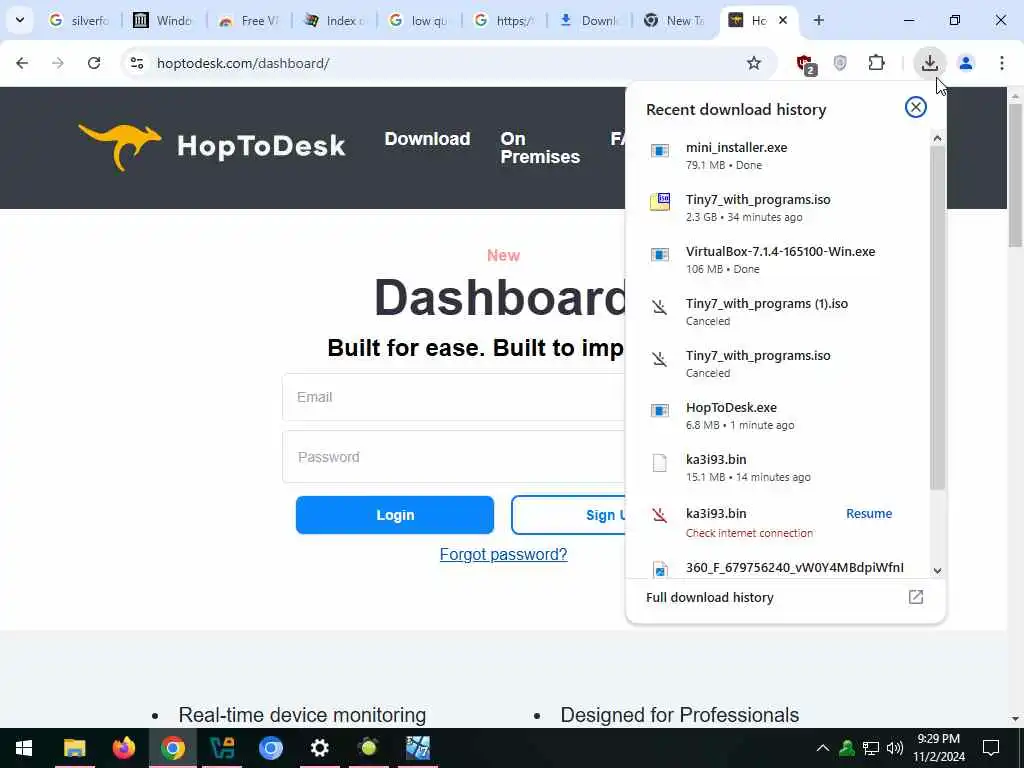Viewport: 1024px width, 768px height.
Task: Resume the failed ka3i93.bin download
Action: tap(869, 513)
